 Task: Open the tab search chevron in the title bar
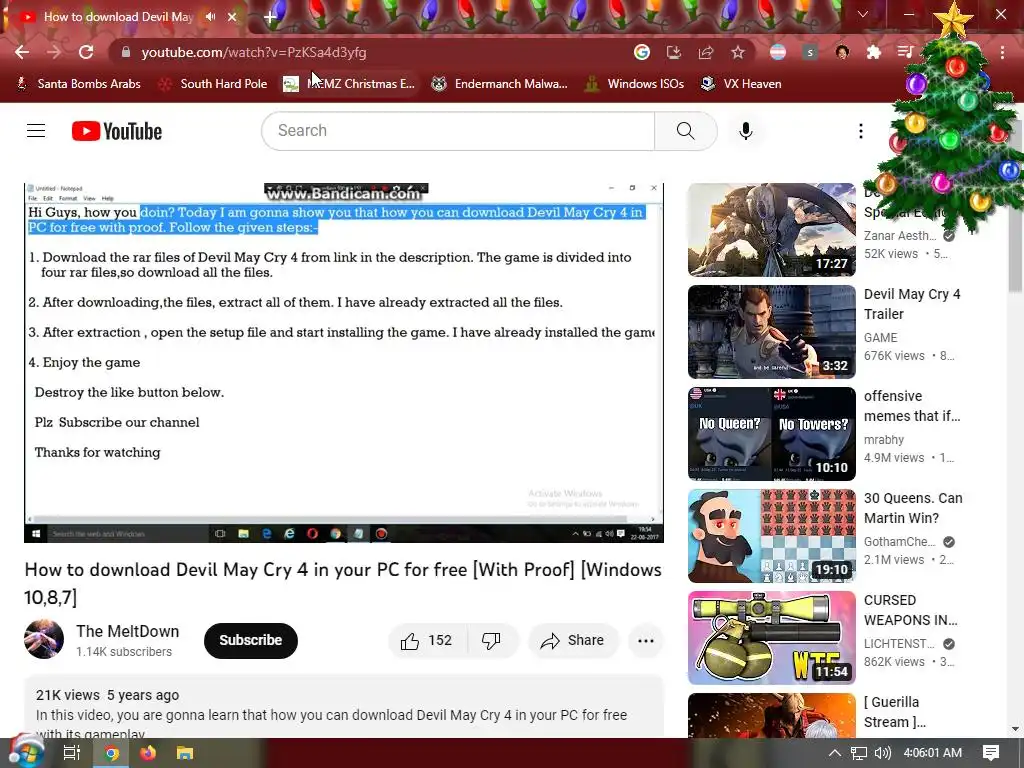863,14
